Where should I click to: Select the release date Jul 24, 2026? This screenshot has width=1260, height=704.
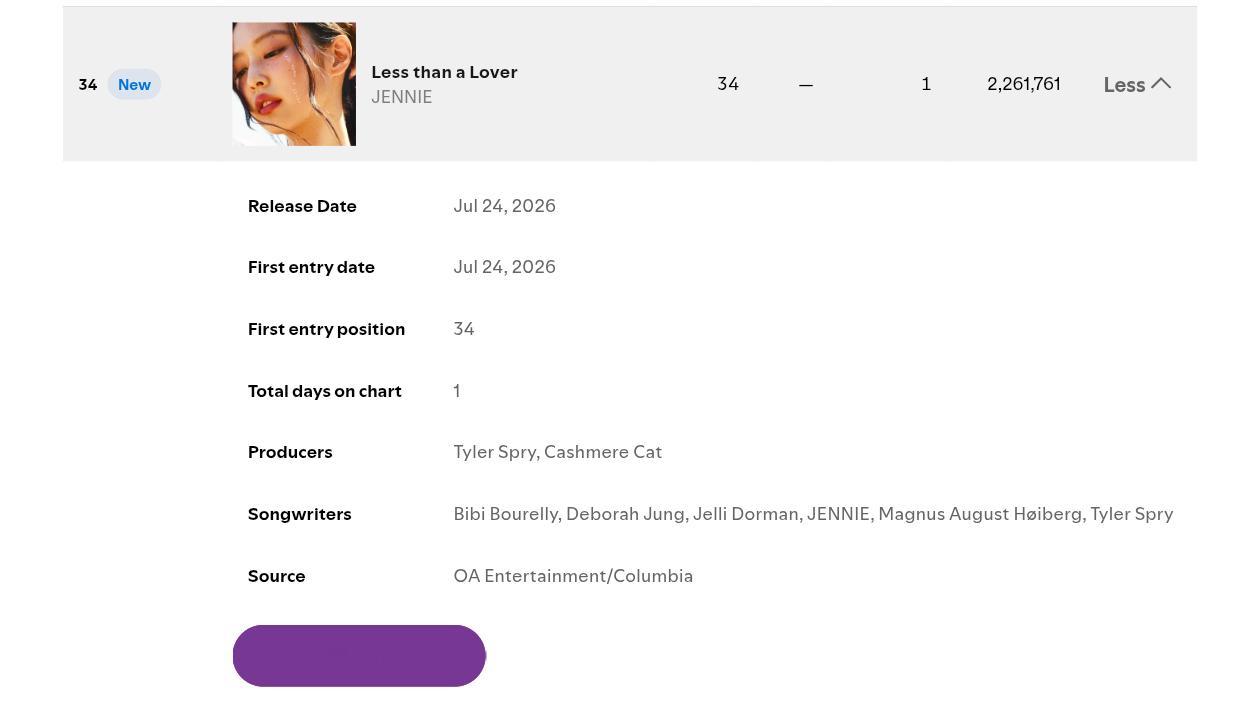pos(504,205)
